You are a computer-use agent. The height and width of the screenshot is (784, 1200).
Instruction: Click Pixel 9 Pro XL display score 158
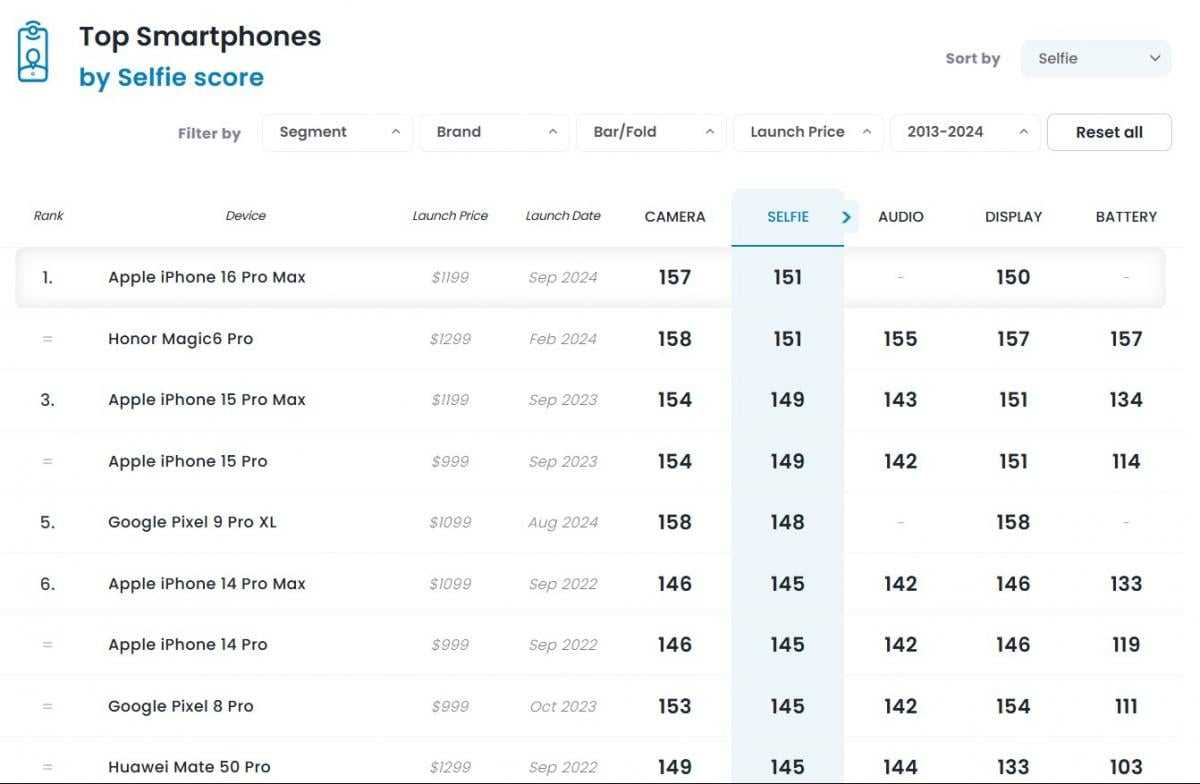[1013, 522]
